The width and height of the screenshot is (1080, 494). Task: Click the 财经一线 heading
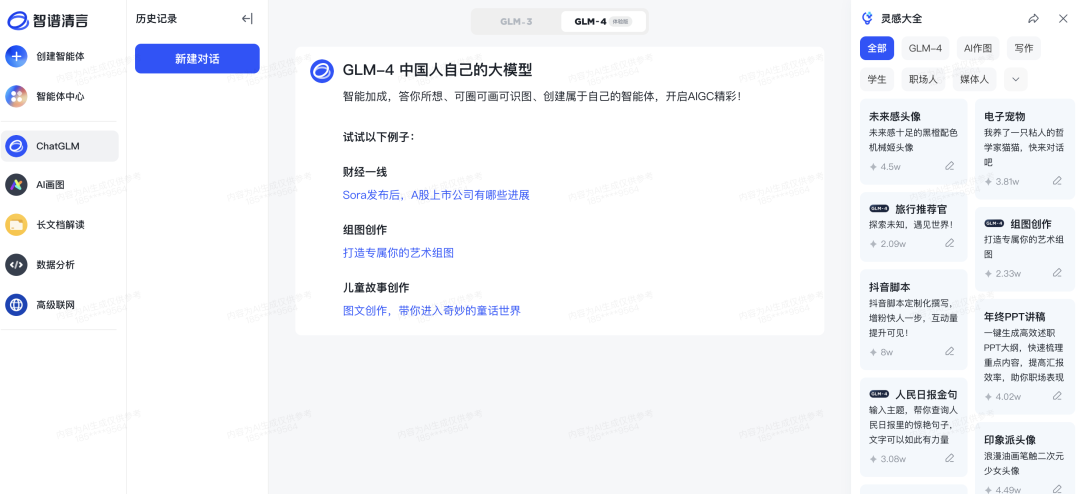[x=365, y=172]
